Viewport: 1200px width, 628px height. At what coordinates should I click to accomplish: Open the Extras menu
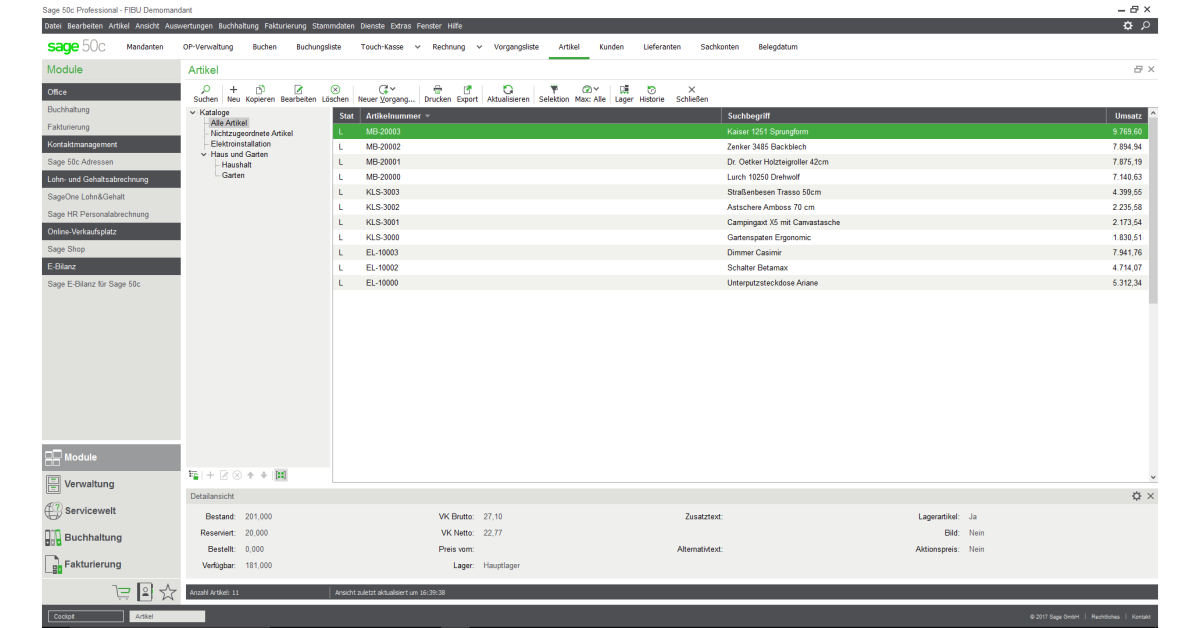400,25
